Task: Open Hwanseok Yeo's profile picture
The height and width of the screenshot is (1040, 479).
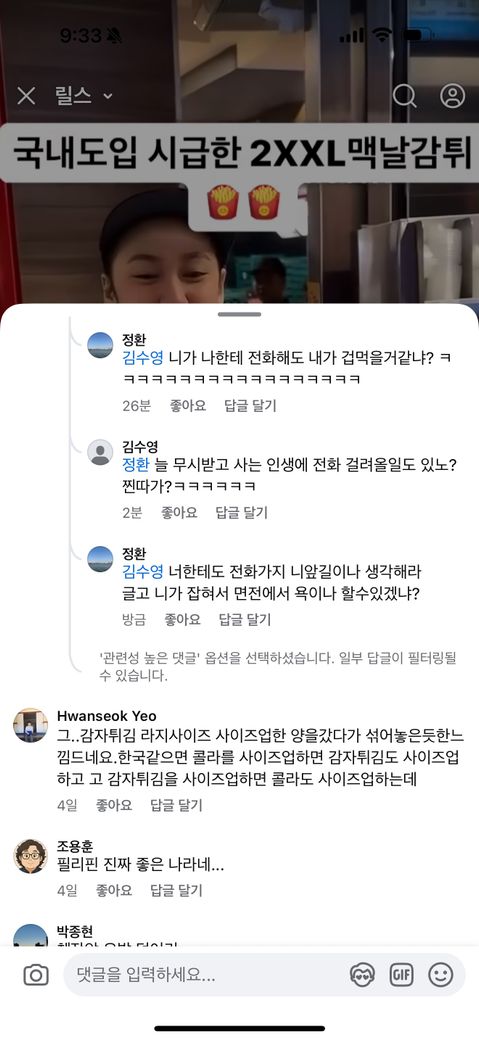Action: pyautogui.click(x=31, y=725)
